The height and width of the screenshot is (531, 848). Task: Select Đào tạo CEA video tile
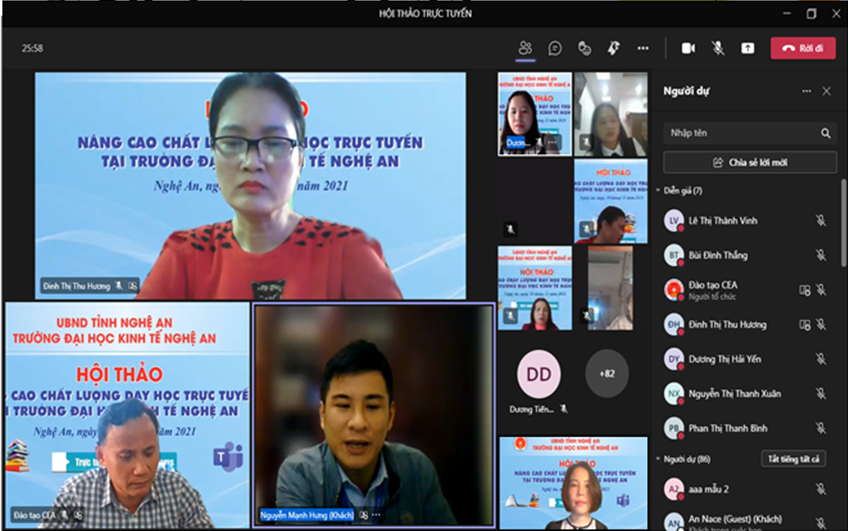point(128,415)
